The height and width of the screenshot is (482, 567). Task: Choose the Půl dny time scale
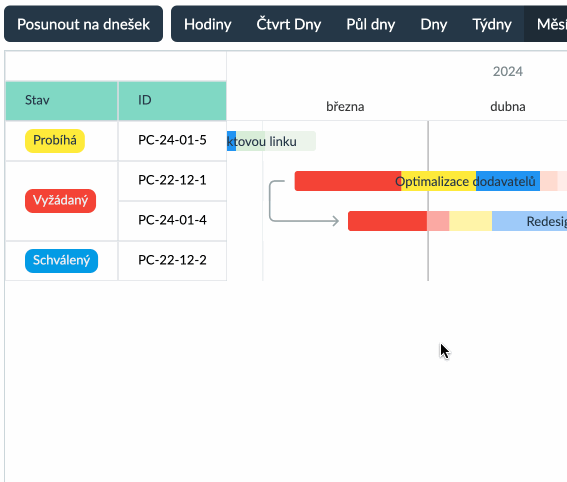371,24
